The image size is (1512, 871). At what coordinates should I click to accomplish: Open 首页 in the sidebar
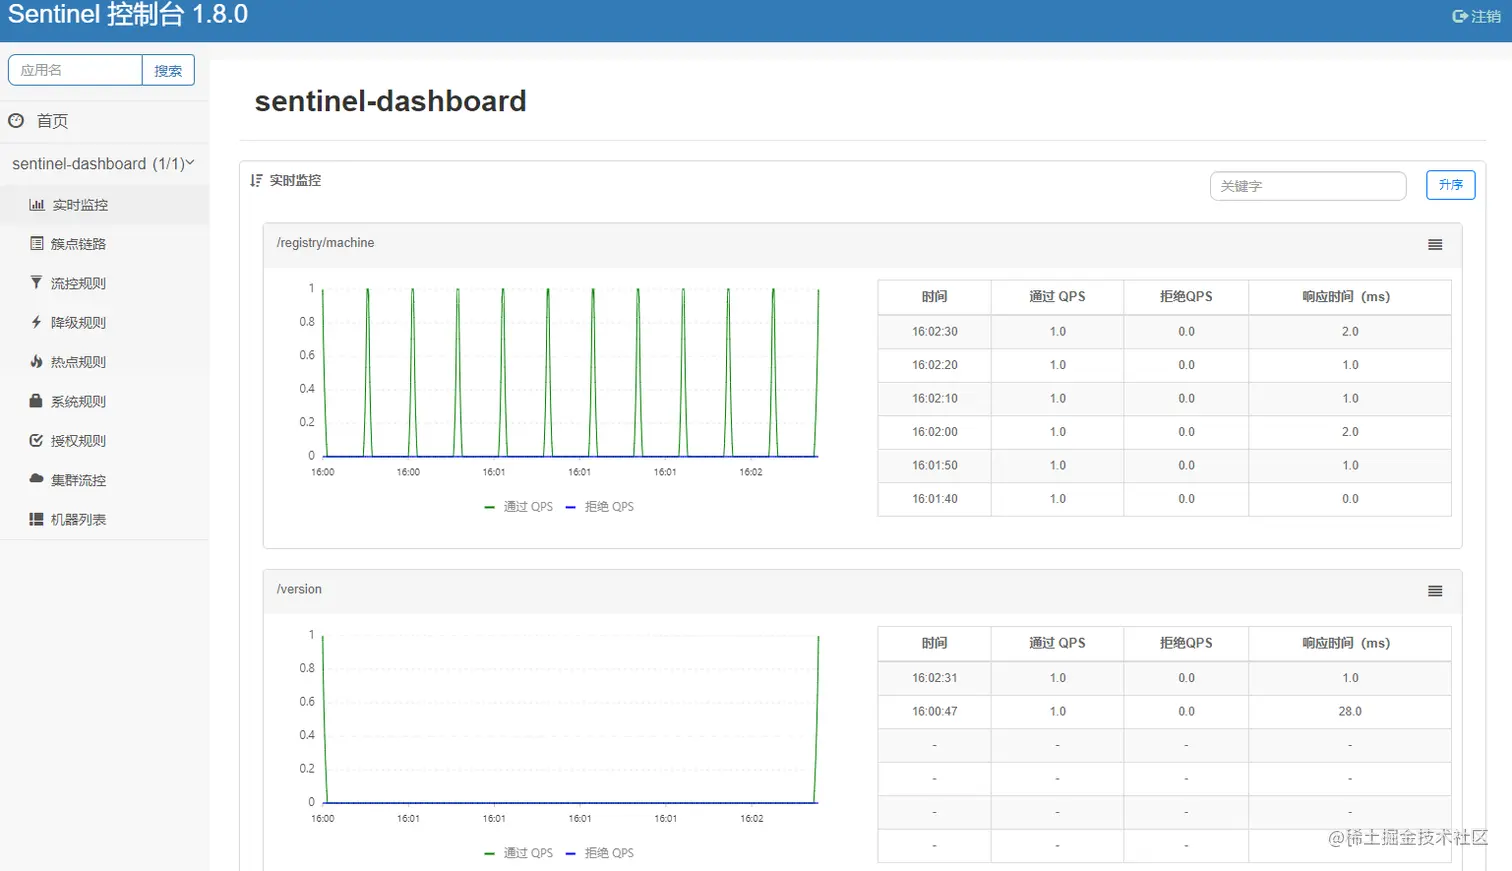[x=52, y=121]
